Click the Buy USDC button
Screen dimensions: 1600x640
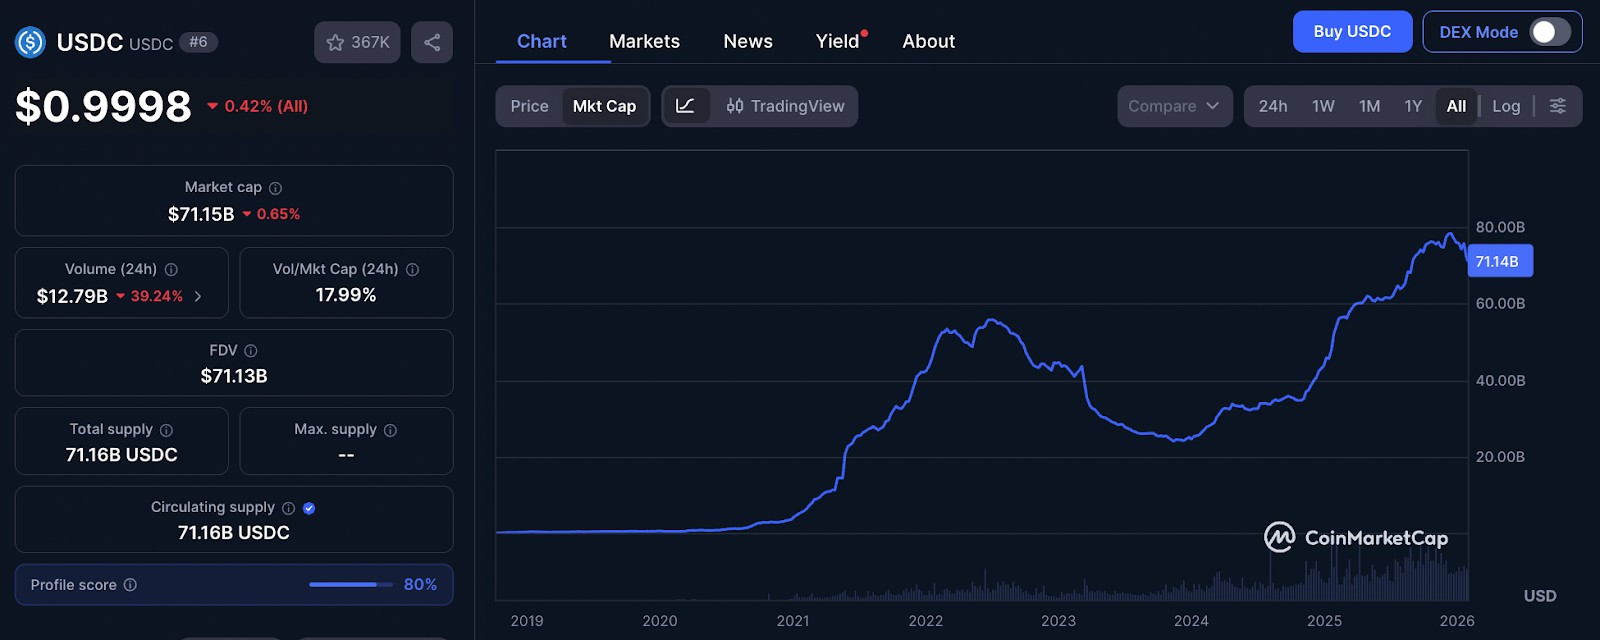click(1352, 32)
